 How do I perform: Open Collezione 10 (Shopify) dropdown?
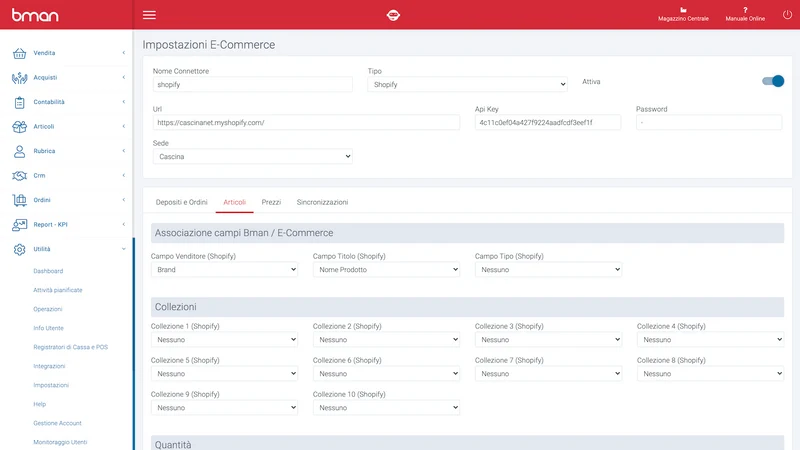[386, 408]
